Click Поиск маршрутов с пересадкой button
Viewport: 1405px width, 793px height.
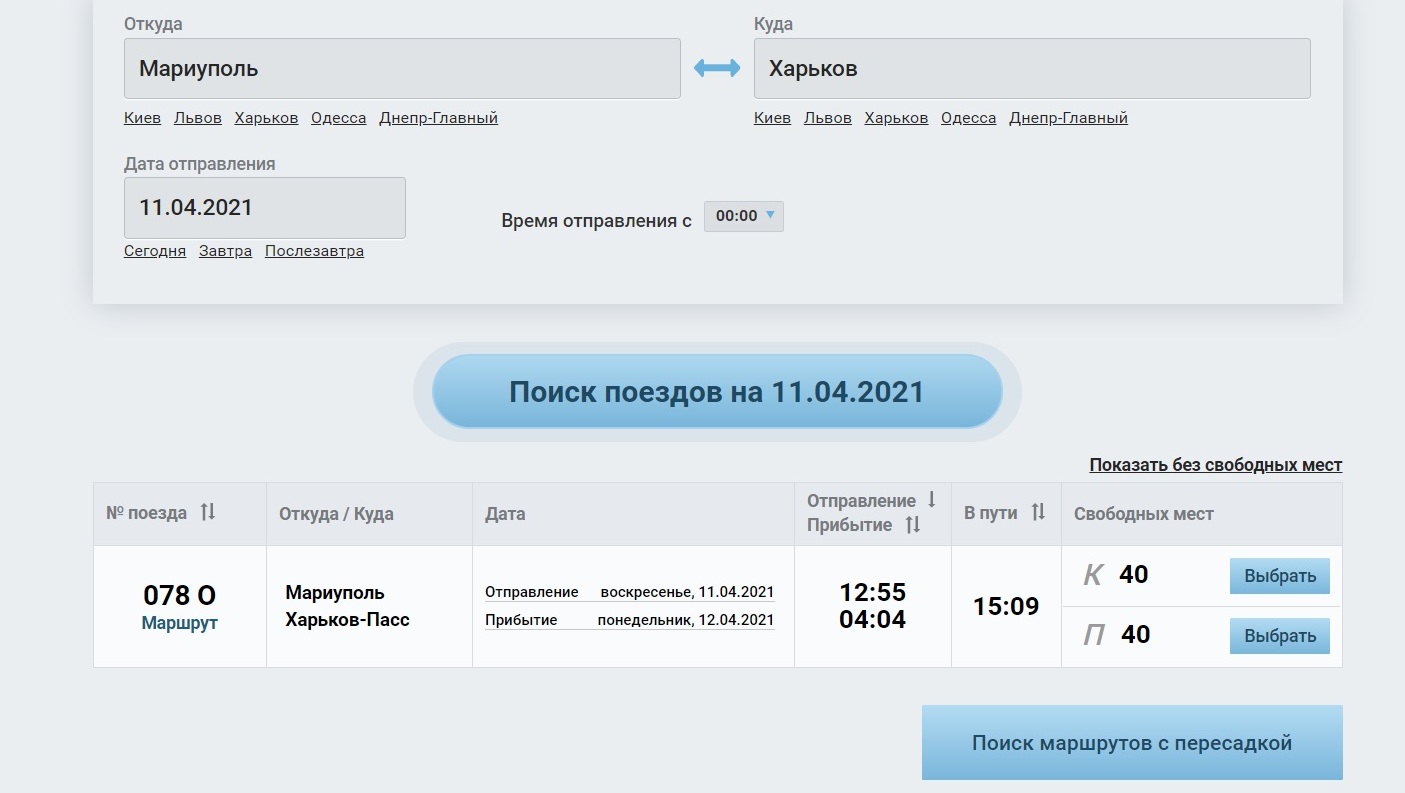point(1132,743)
